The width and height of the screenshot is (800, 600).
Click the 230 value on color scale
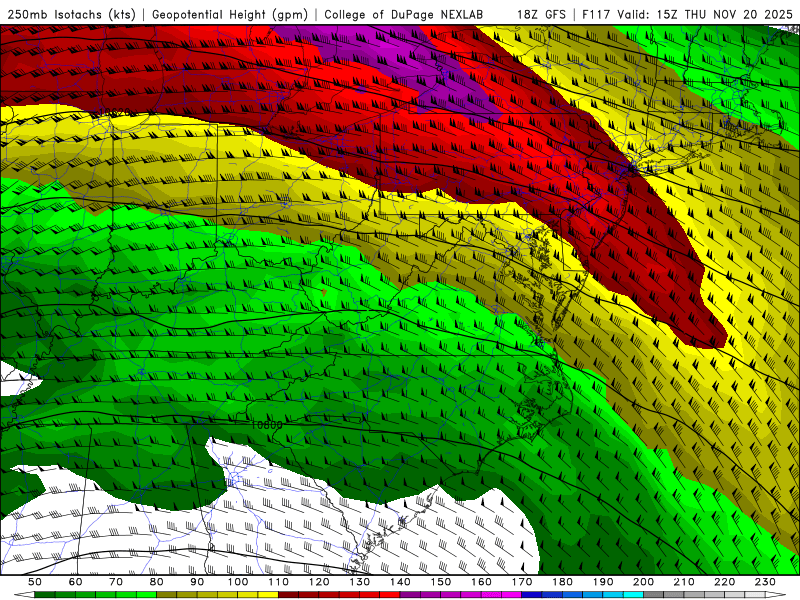(765, 582)
